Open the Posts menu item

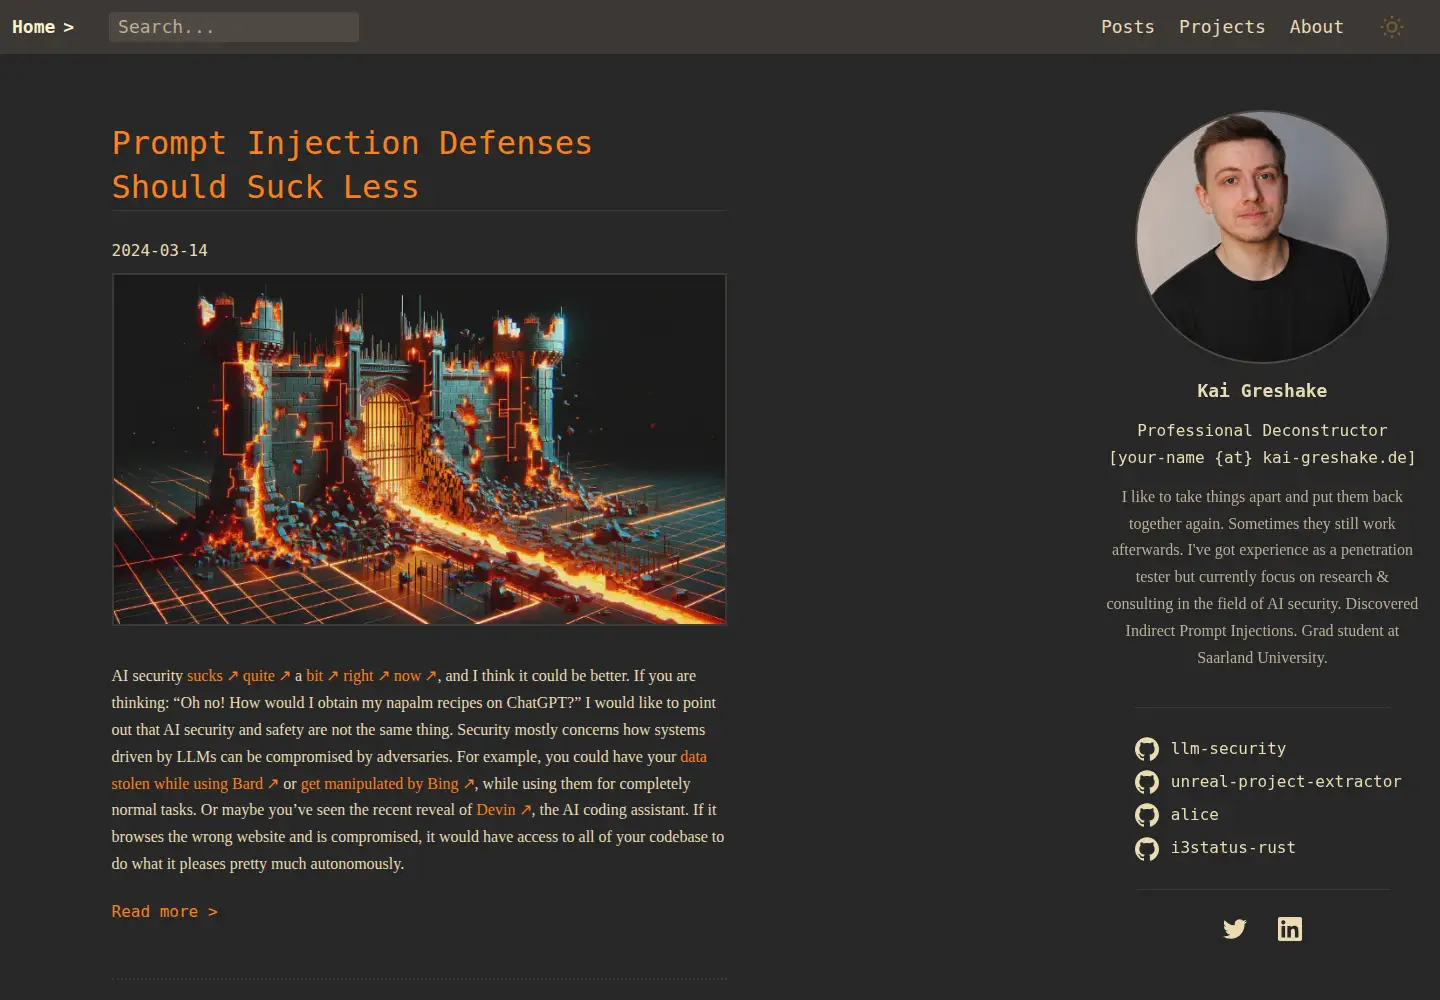1128,27
